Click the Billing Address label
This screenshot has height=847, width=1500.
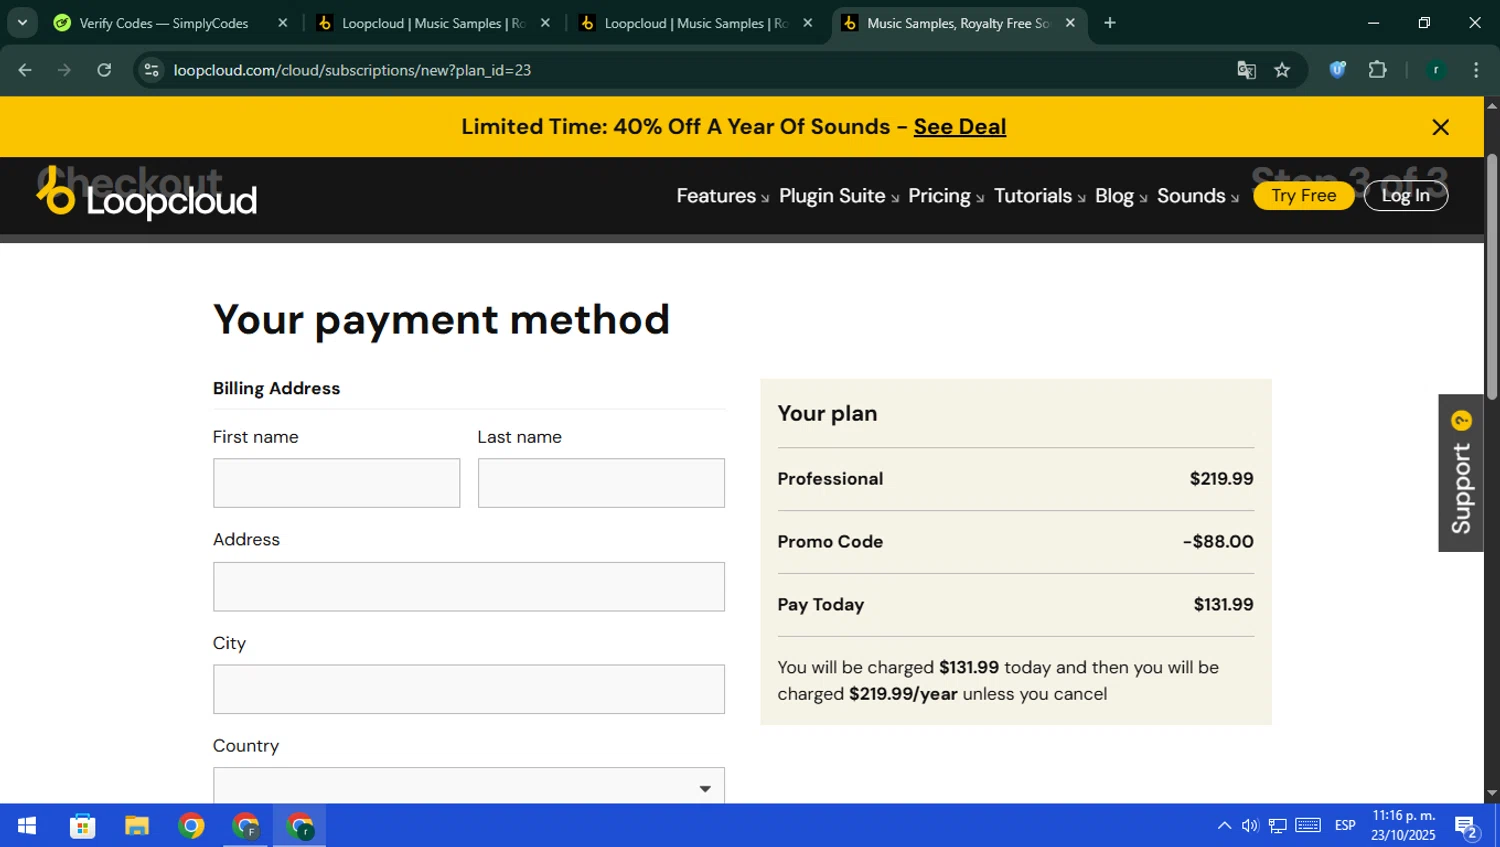(276, 388)
